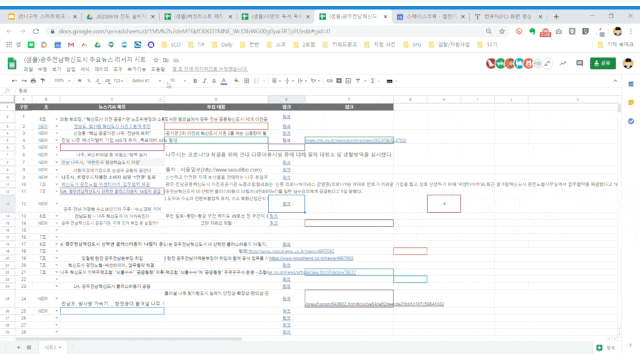Select the 뉴스기사 제목 header cell
Screen dimensions: 640x360
coord(112,107)
